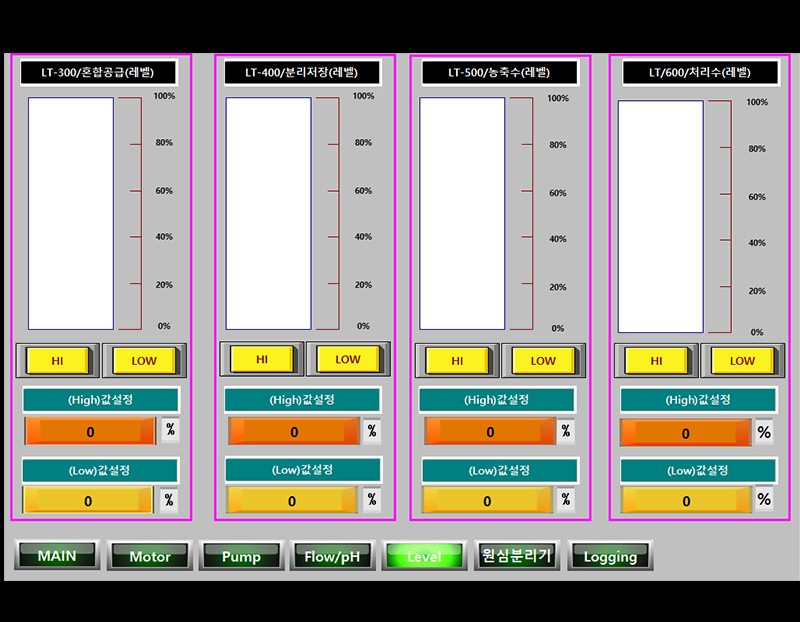Go to the Pump screen

(241, 556)
